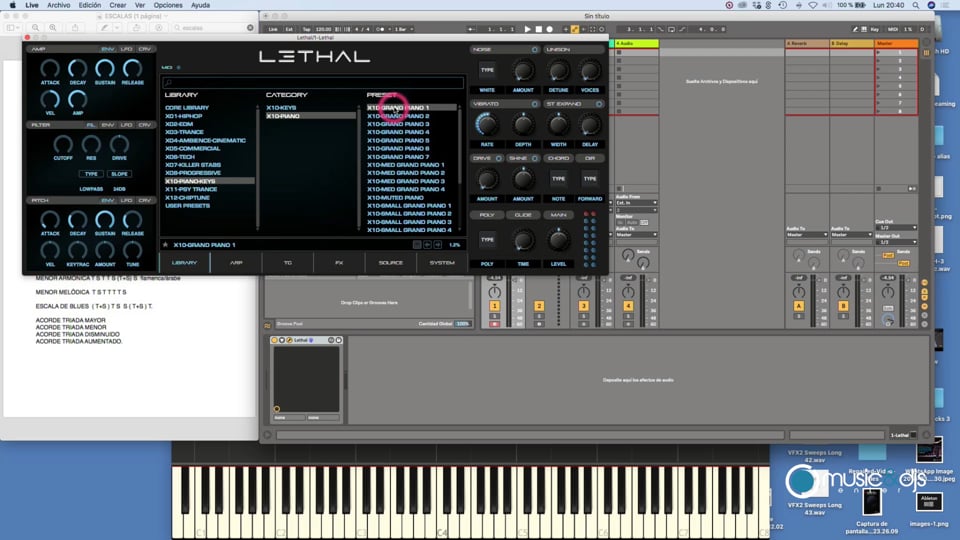Image resolution: width=960 pixels, height=540 pixels.
Task: Switch to the SYSTEM tab in Lethal
Action: 442,263
